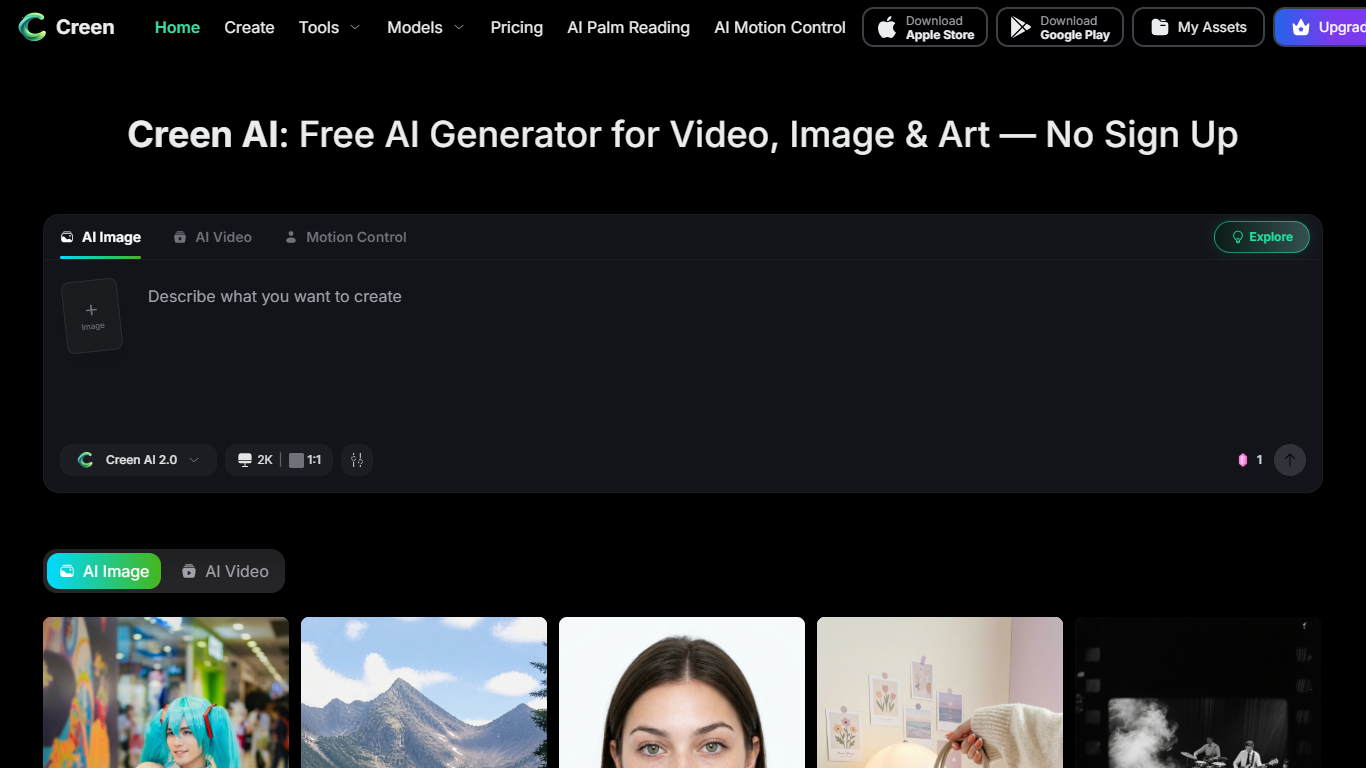This screenshot has height=768, width=1366.
Task: Open the Create page
Action: click(249, 27)
